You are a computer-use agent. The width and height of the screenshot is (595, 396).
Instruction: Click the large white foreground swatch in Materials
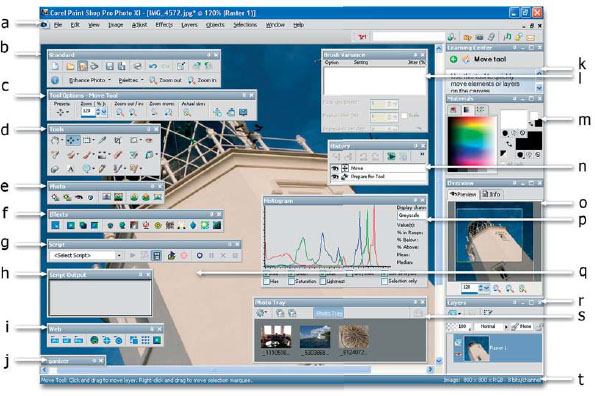tap(514, 120)
